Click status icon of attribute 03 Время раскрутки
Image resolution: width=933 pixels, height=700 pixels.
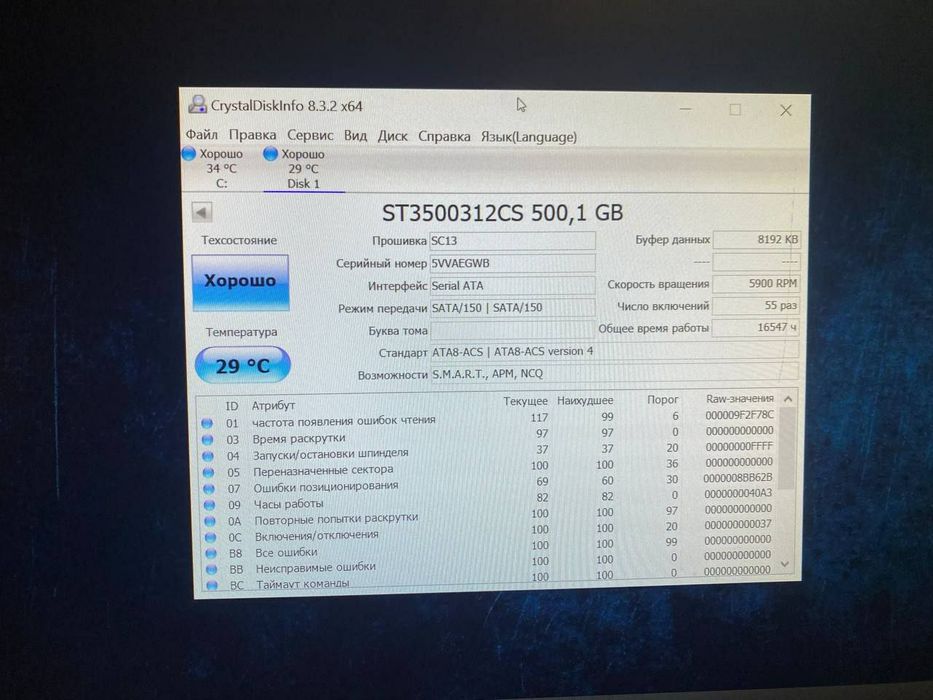tap(207, 440)
